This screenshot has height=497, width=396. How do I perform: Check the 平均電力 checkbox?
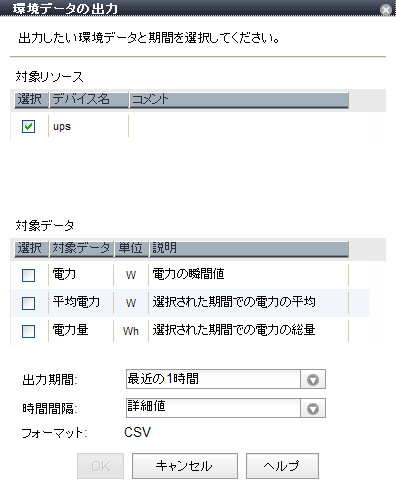[28, 303]
